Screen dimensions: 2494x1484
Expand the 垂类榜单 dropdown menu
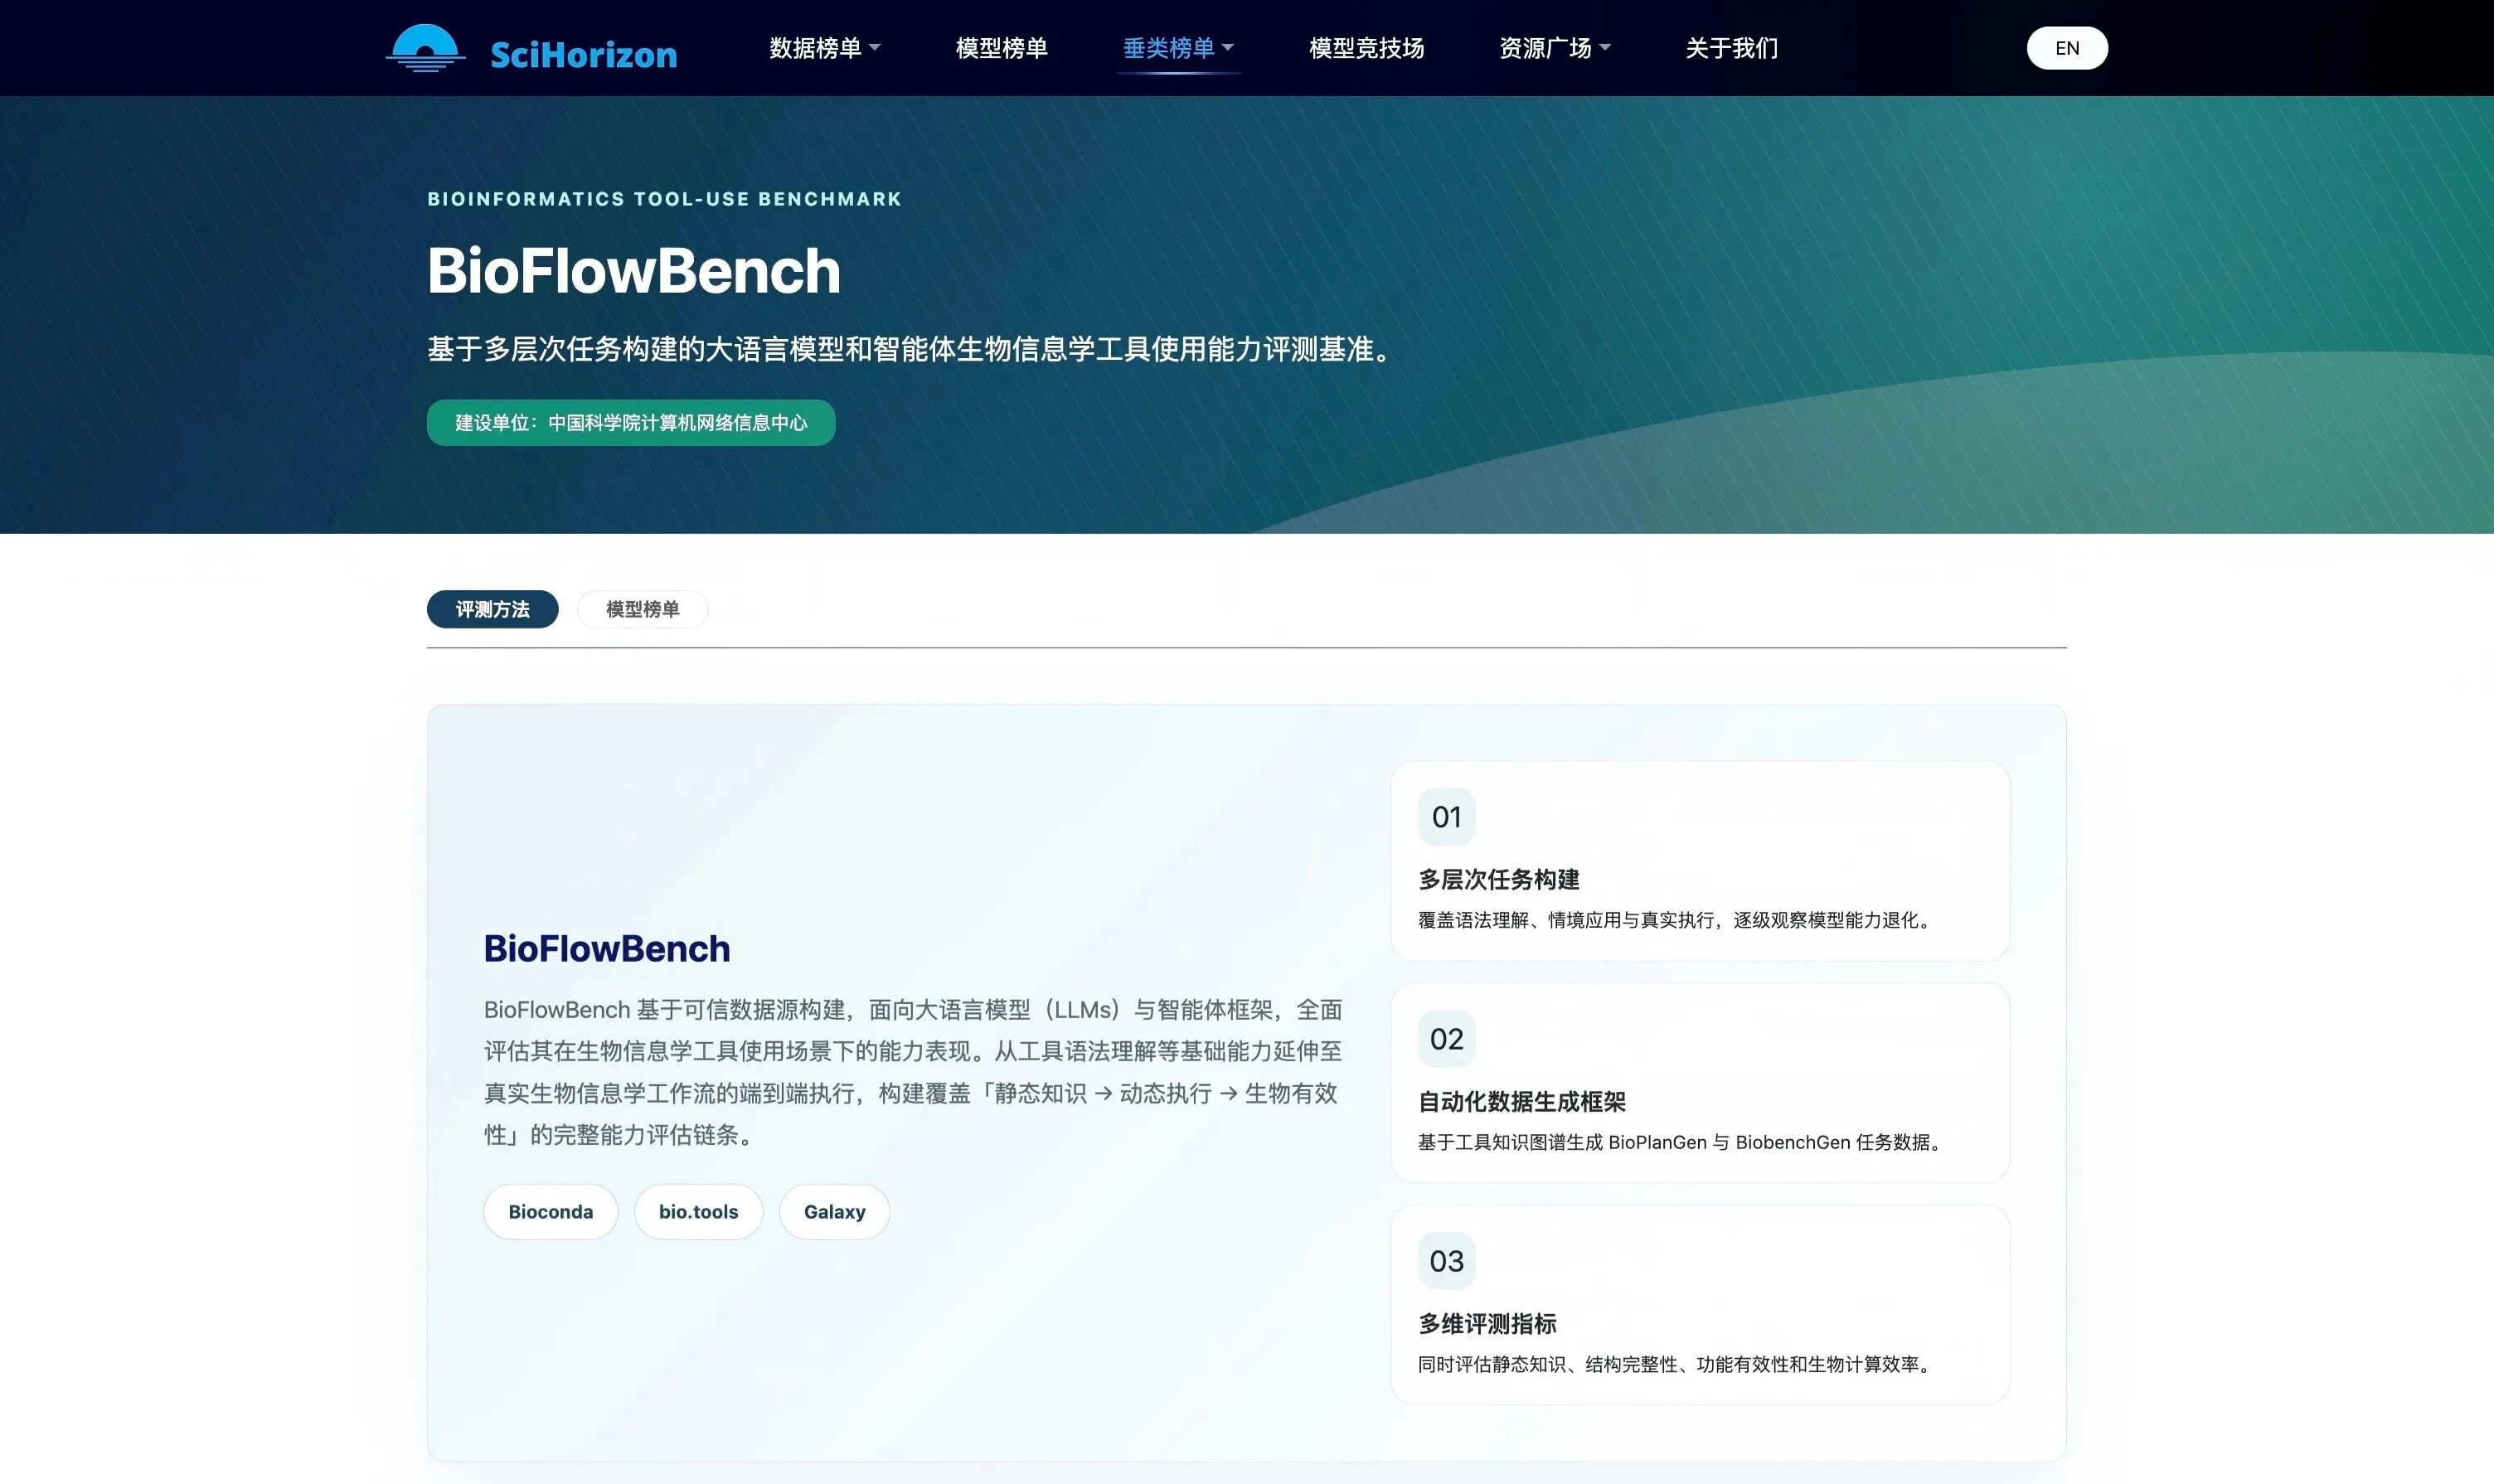[x=1178, y=48]
